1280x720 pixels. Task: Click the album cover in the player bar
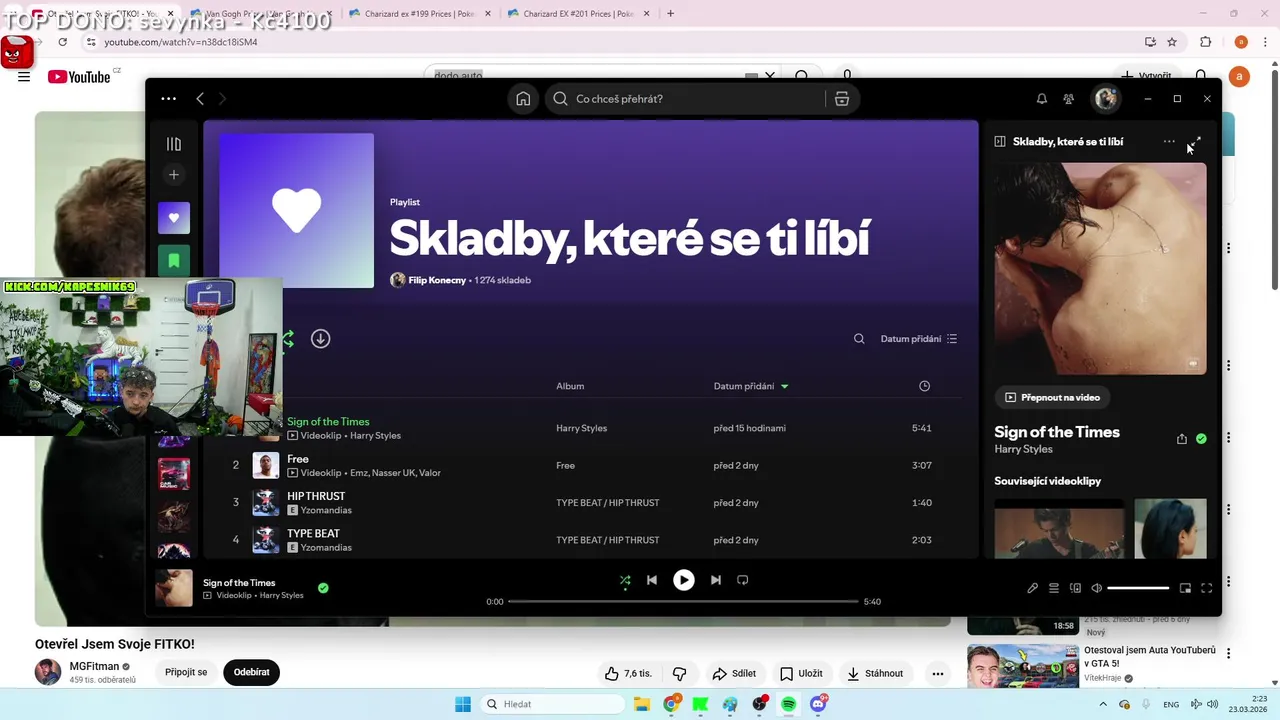point(174,588)
